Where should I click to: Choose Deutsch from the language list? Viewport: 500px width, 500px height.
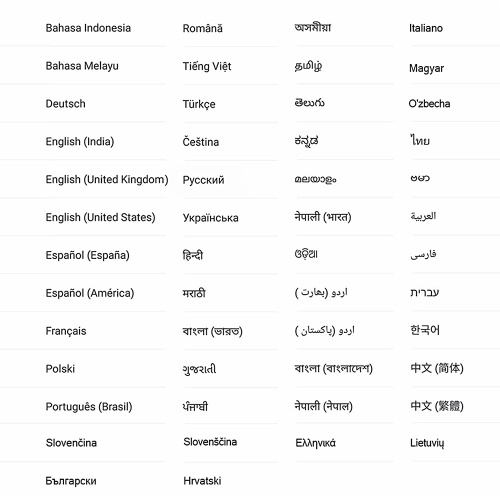65,104
